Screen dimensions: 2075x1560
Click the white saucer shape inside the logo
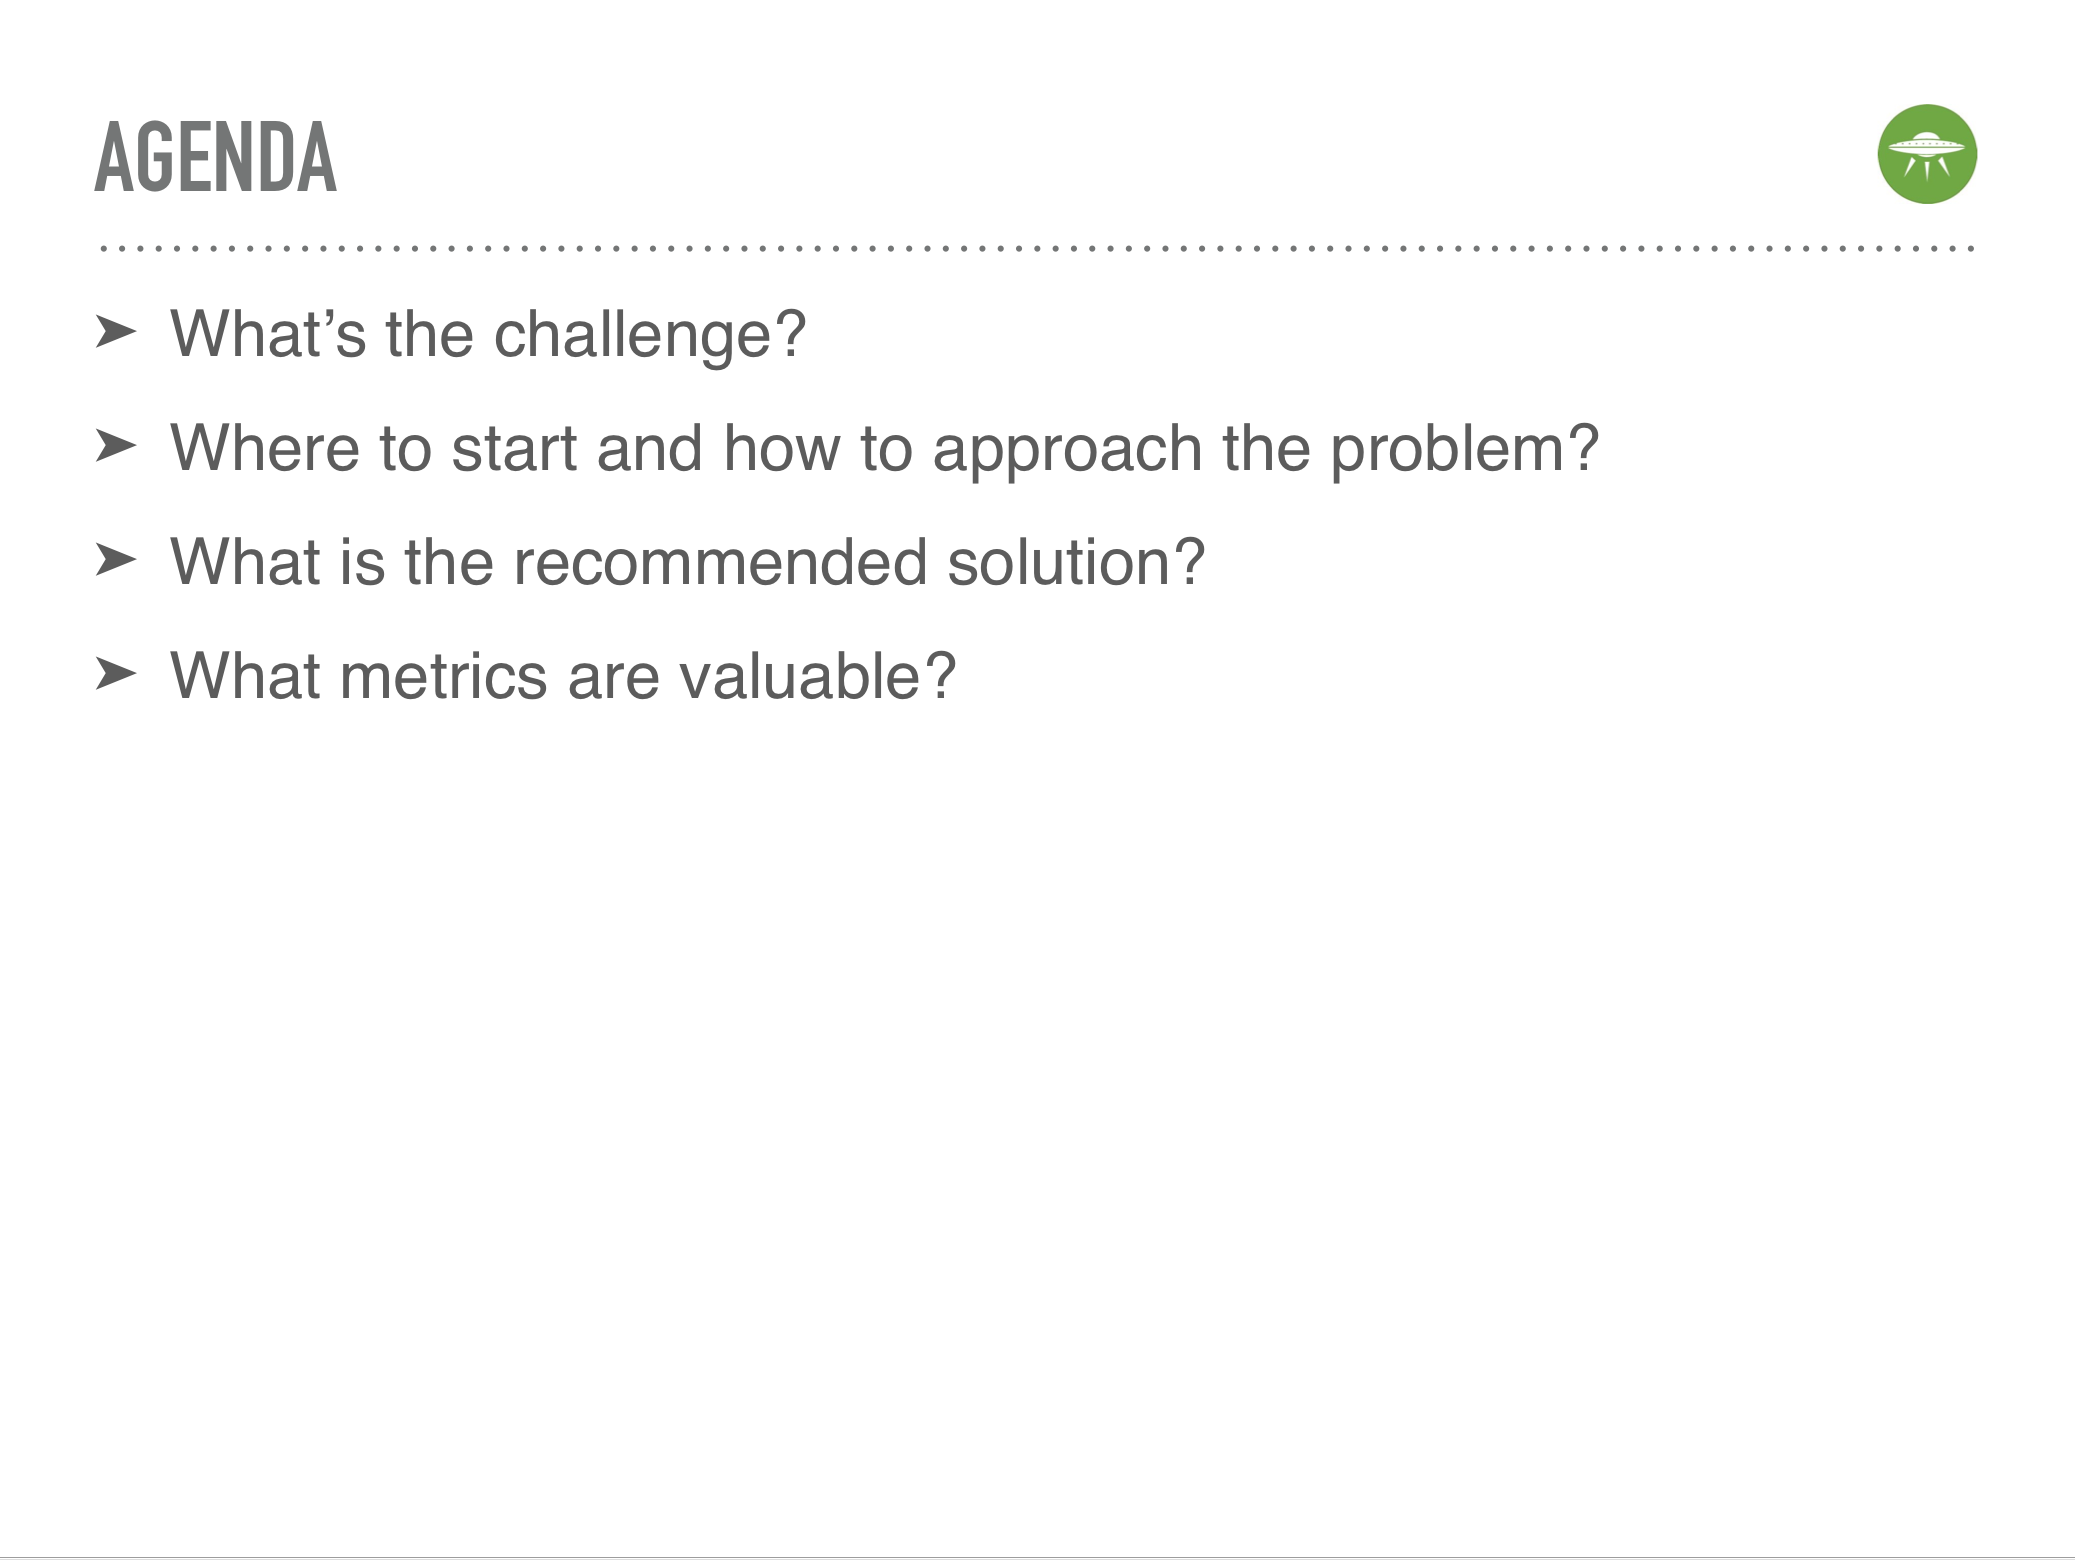[x=1927, y=150]
